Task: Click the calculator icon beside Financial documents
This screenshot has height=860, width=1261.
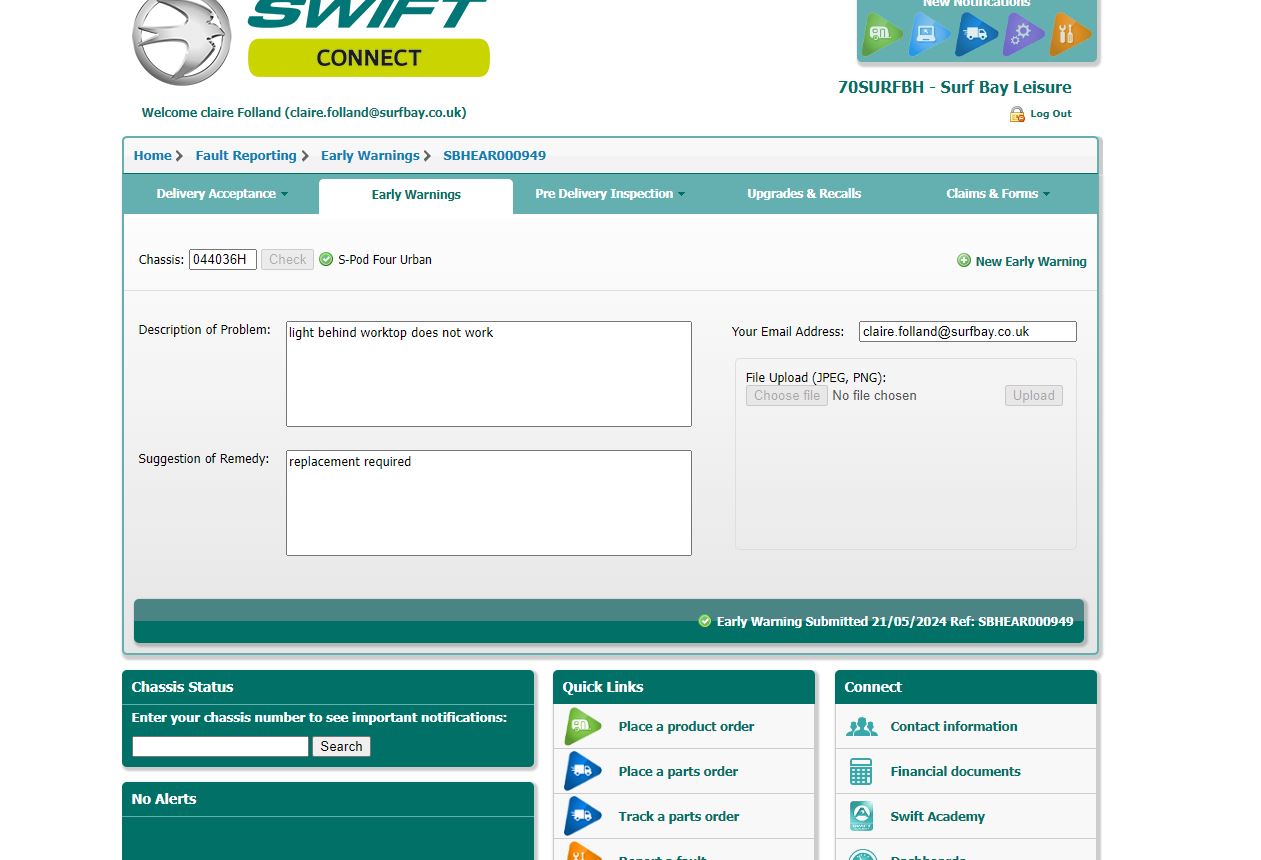Action: pyautogui.click(x=861, y=771)
